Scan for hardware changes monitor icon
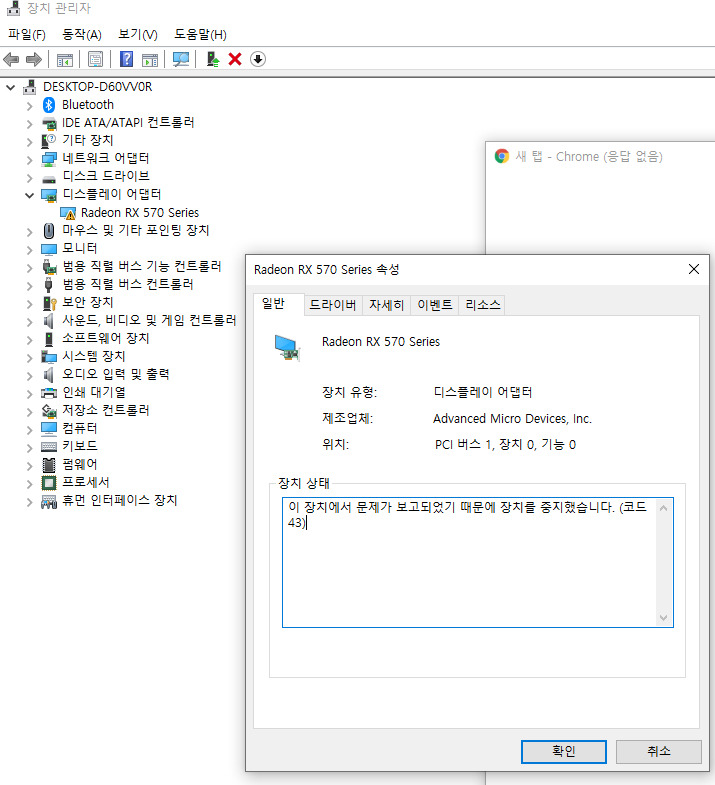Image resolution: width=715 pixels, height=785 pixels. pos(181,59)
